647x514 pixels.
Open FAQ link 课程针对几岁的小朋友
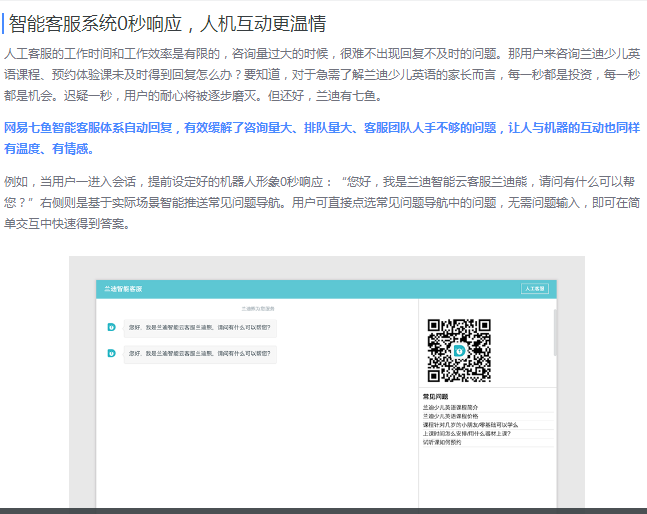click(x=470, y=425)
